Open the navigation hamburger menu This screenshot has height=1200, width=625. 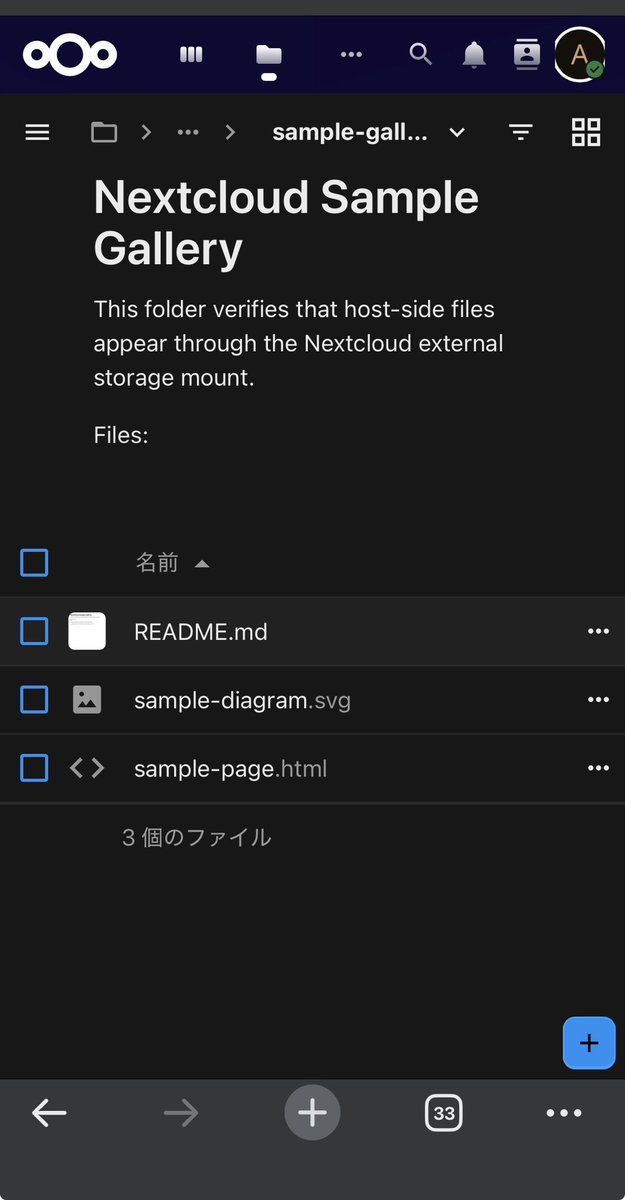click(x=37, y=132)
